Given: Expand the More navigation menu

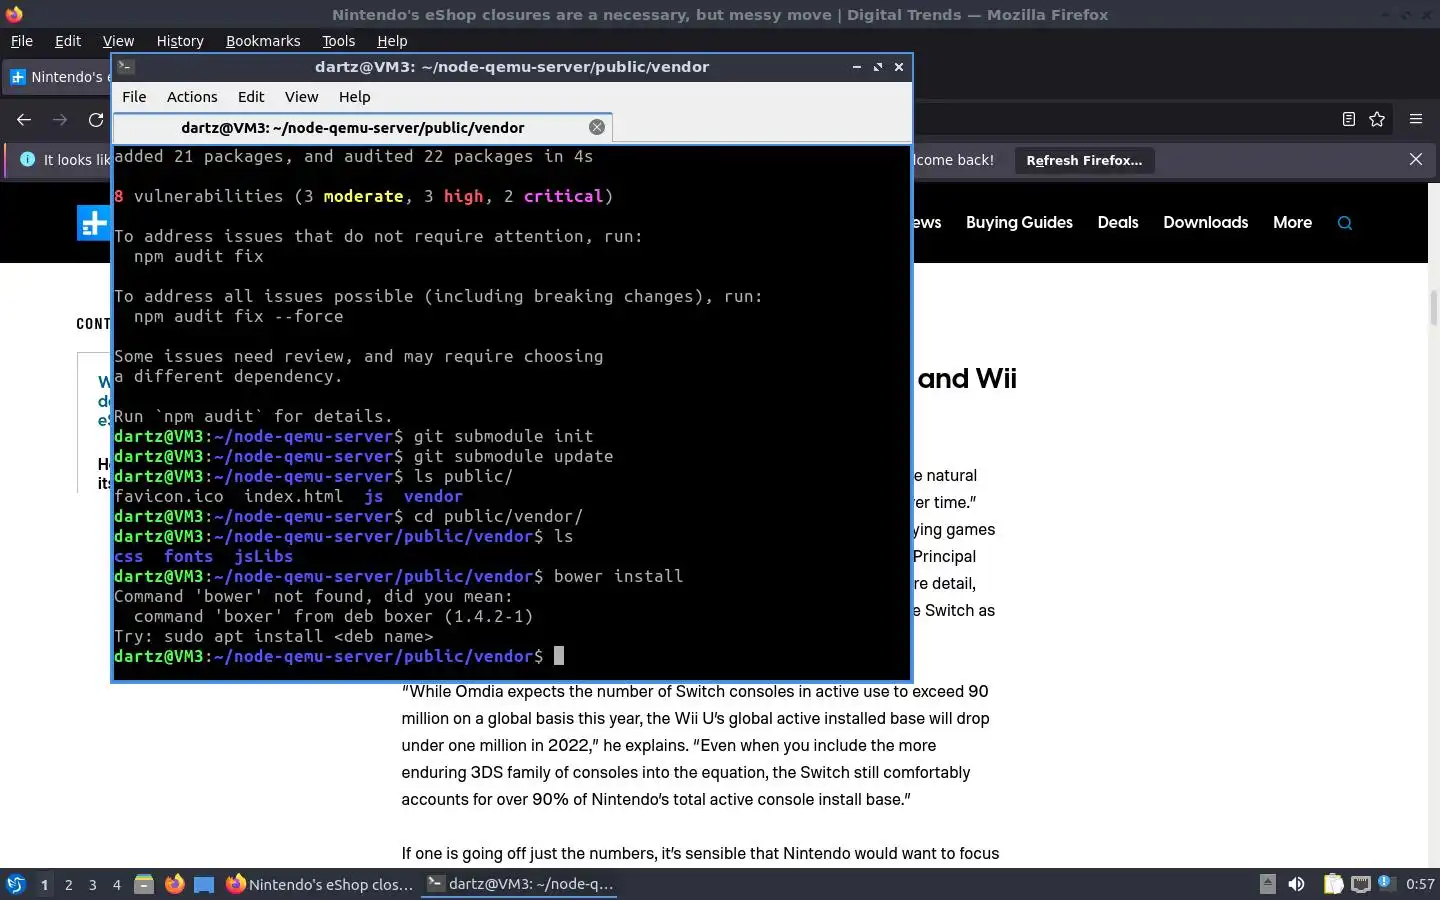Looking at the screenshot, I should (1292, 223).
